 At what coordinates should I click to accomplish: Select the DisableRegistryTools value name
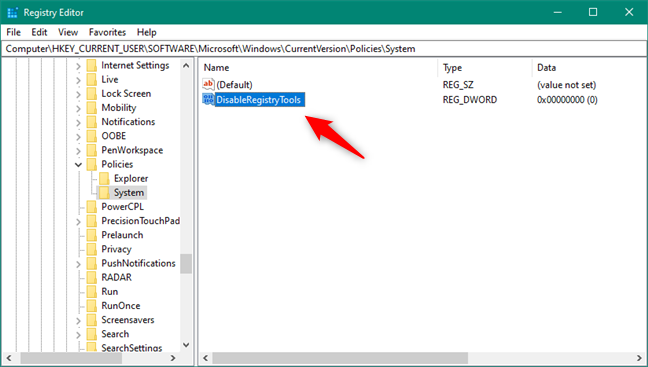(x=259, y=100)
